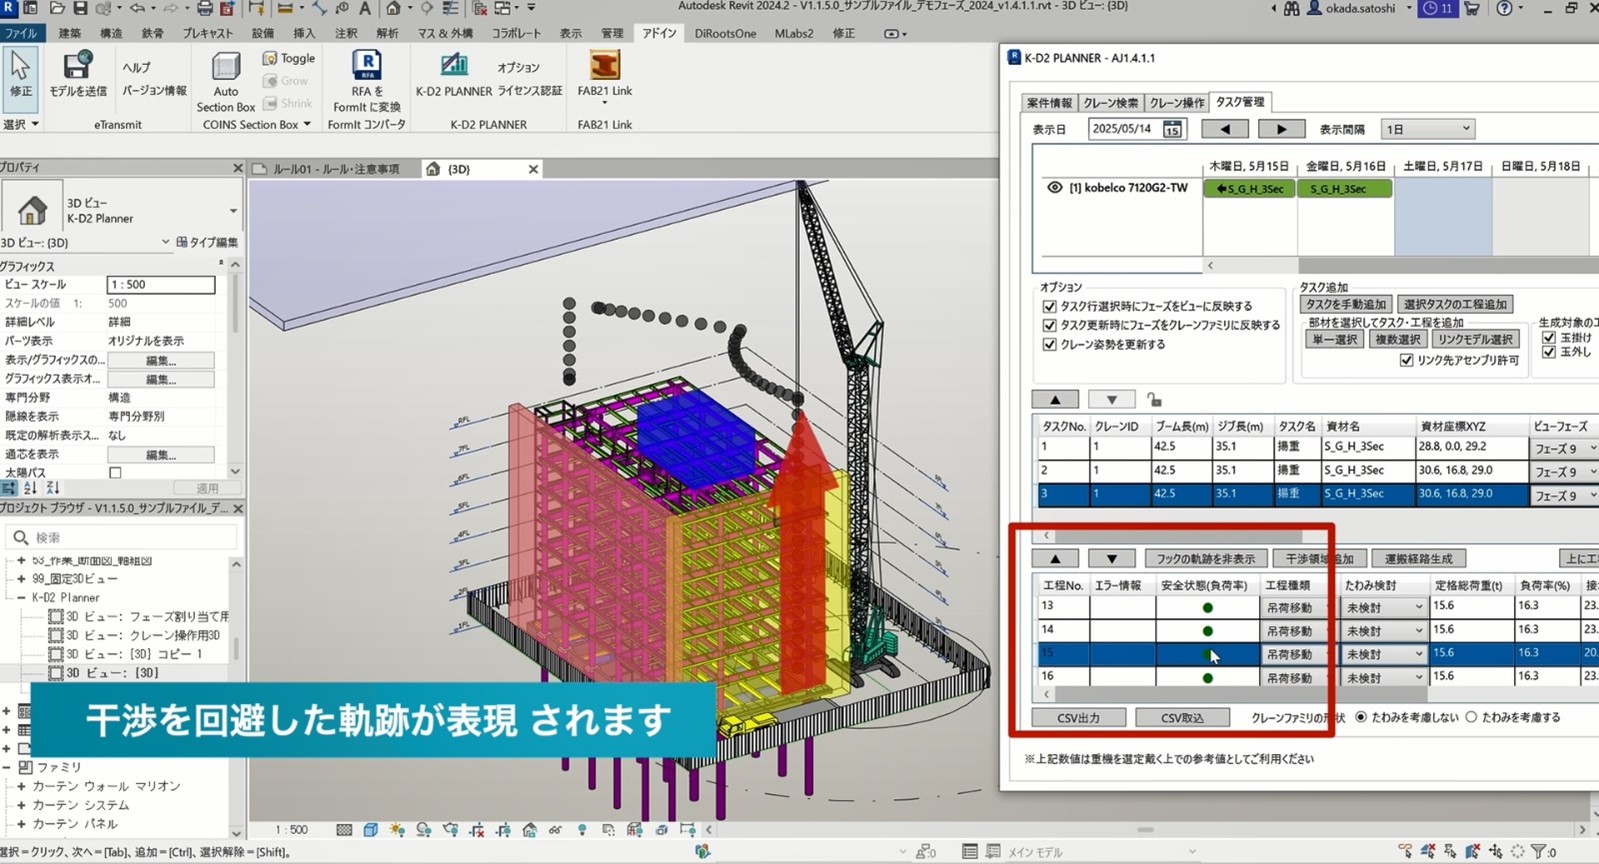
Task: Open the 建築 ribbon tab
Action: coord(70,33)
